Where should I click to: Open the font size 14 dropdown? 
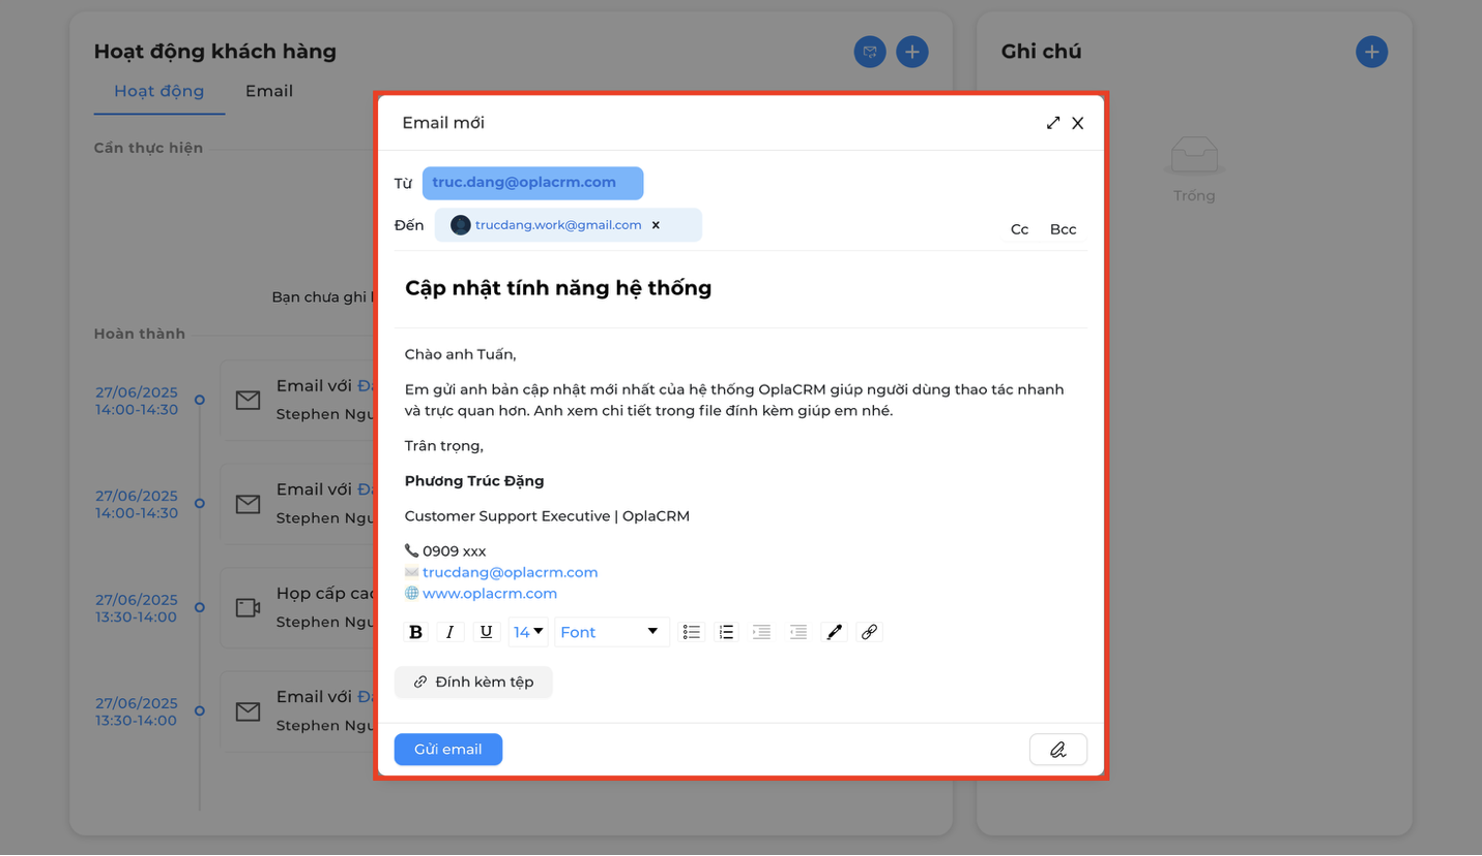tap(528, 632)
